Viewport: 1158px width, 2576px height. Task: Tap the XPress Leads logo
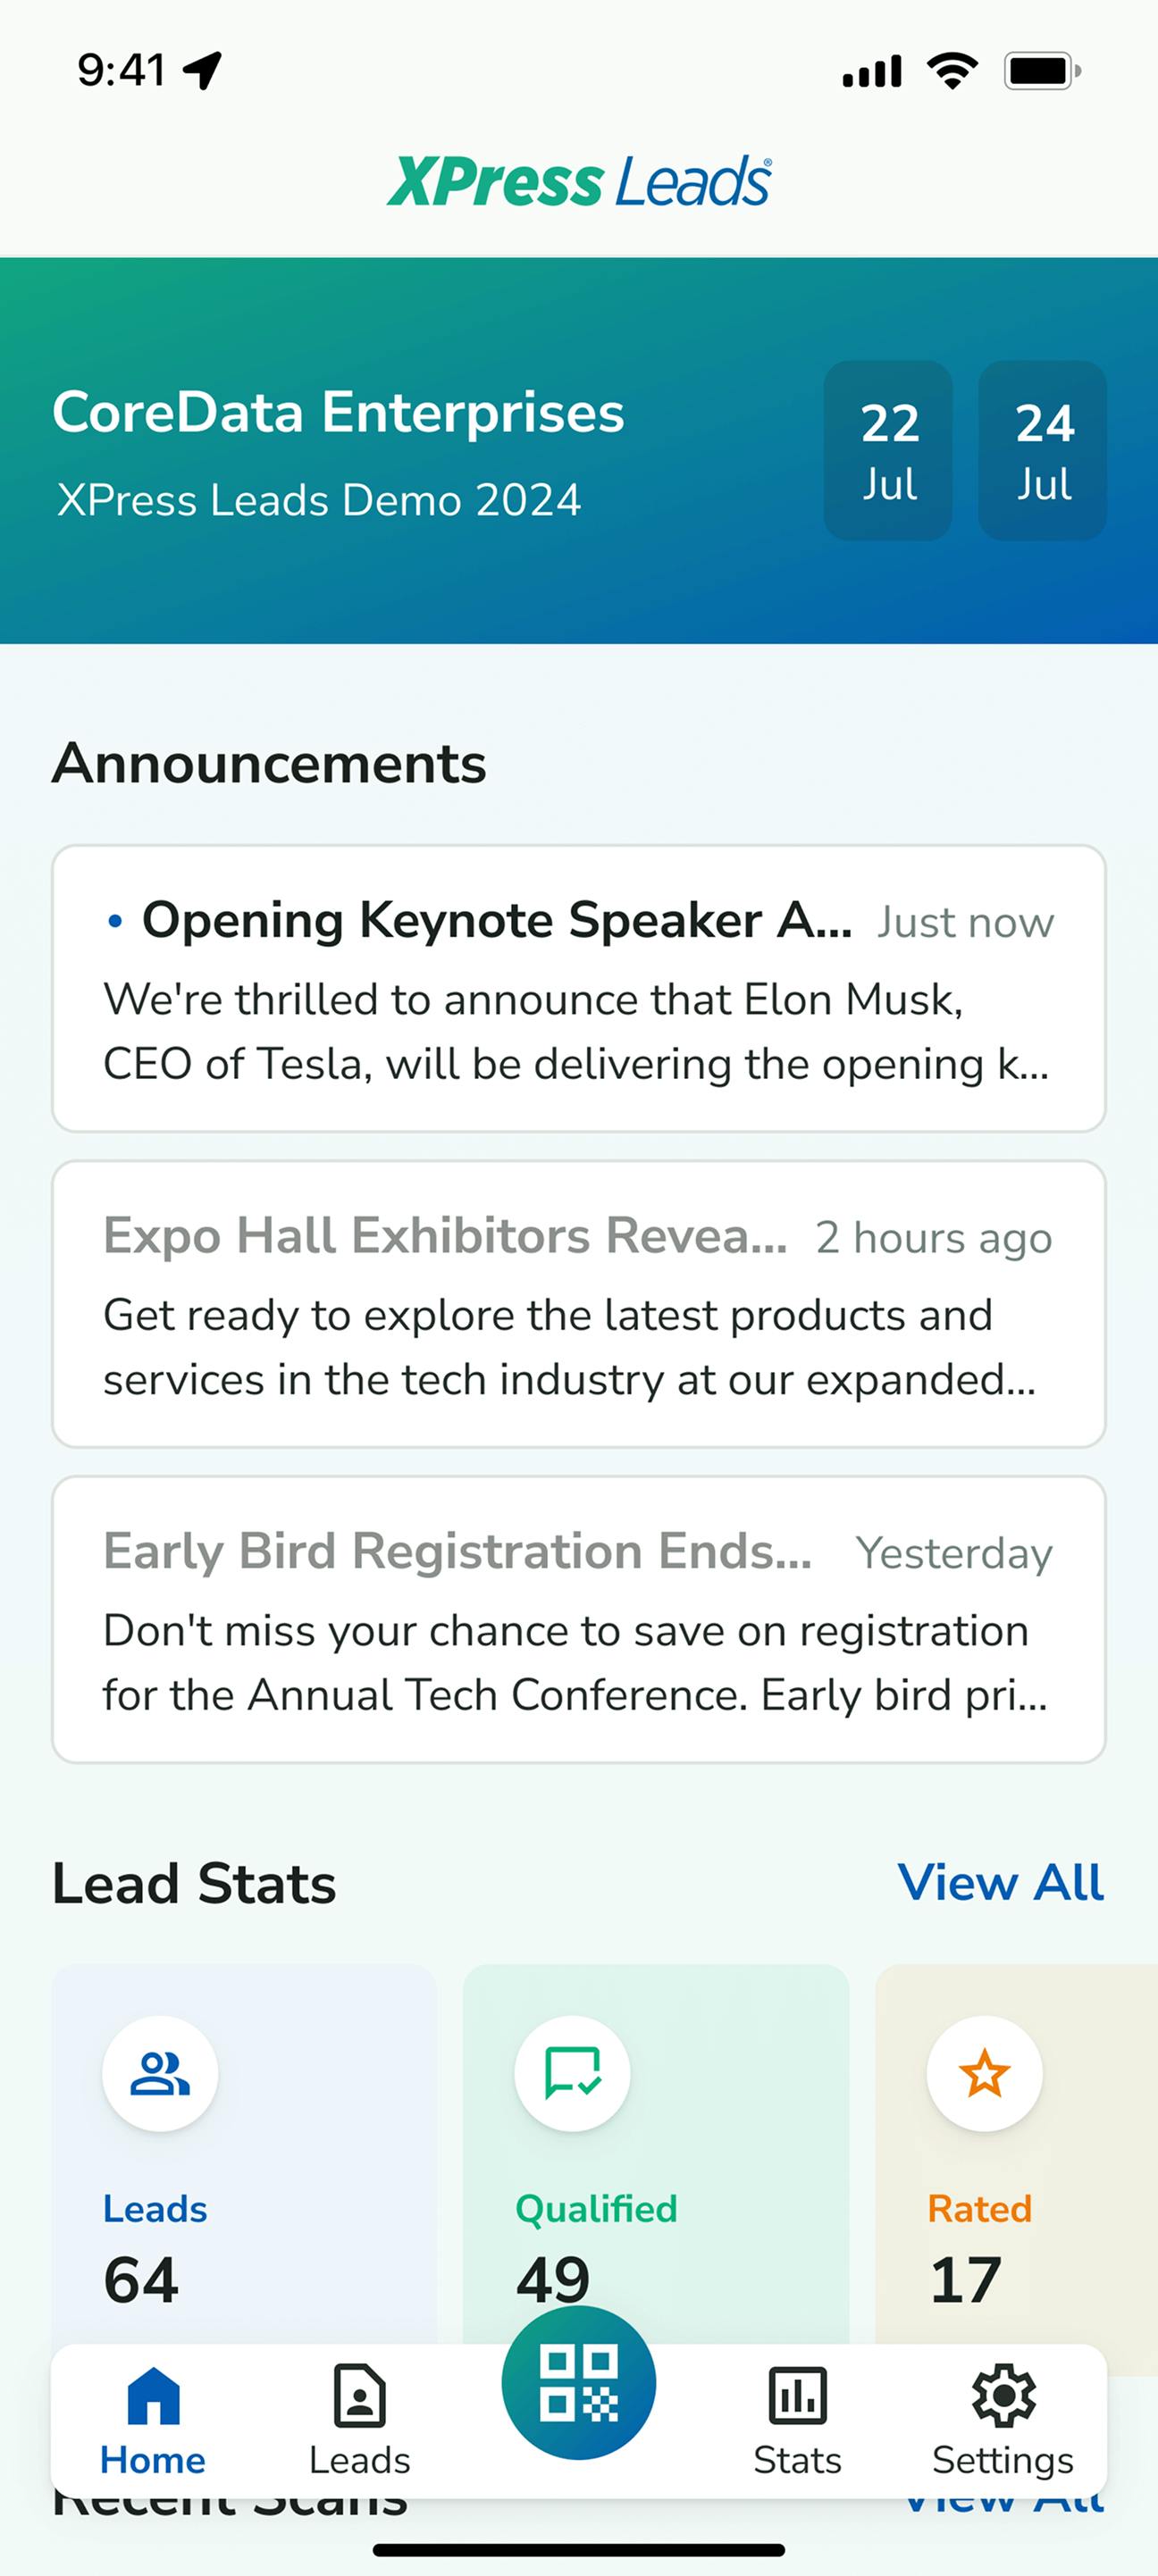(579, 181)
